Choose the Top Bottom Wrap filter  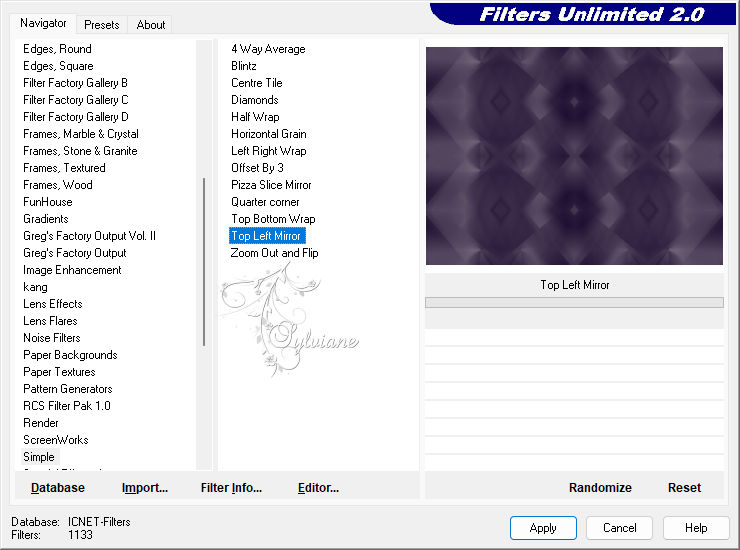(273, 219)
